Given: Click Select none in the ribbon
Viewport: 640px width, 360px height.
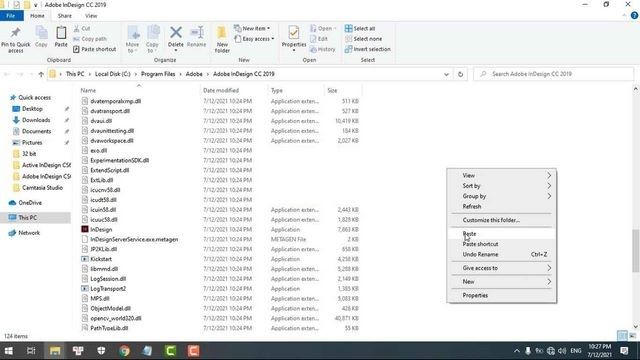Looking at the screenshot, I should click(364, 39).
